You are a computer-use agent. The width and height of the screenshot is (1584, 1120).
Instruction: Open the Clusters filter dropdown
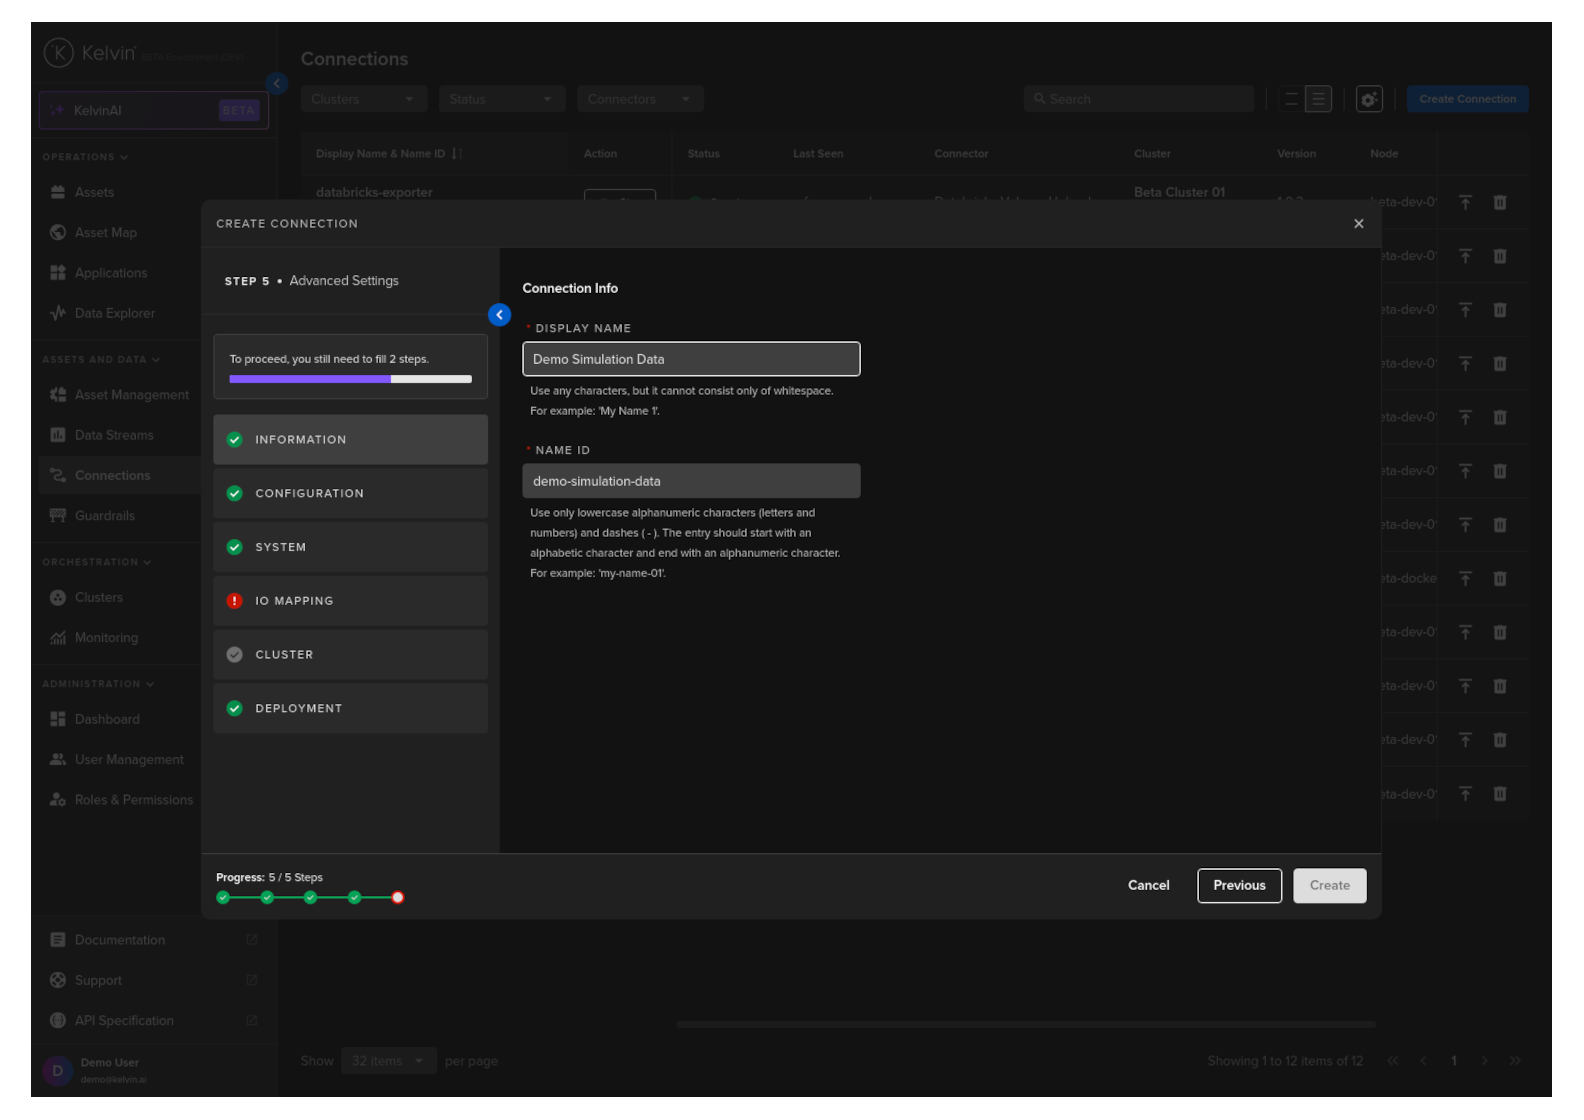[363, 99]
